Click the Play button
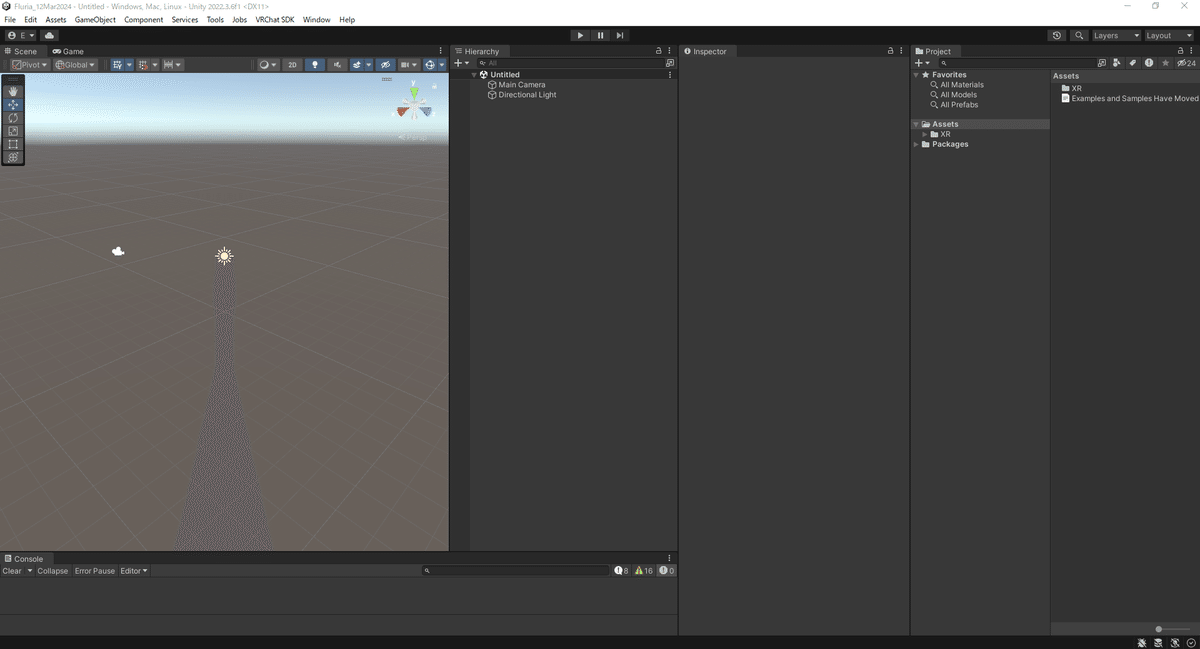Image resolution: width=1200 pixels, height=649 pixels. point(580,35)
